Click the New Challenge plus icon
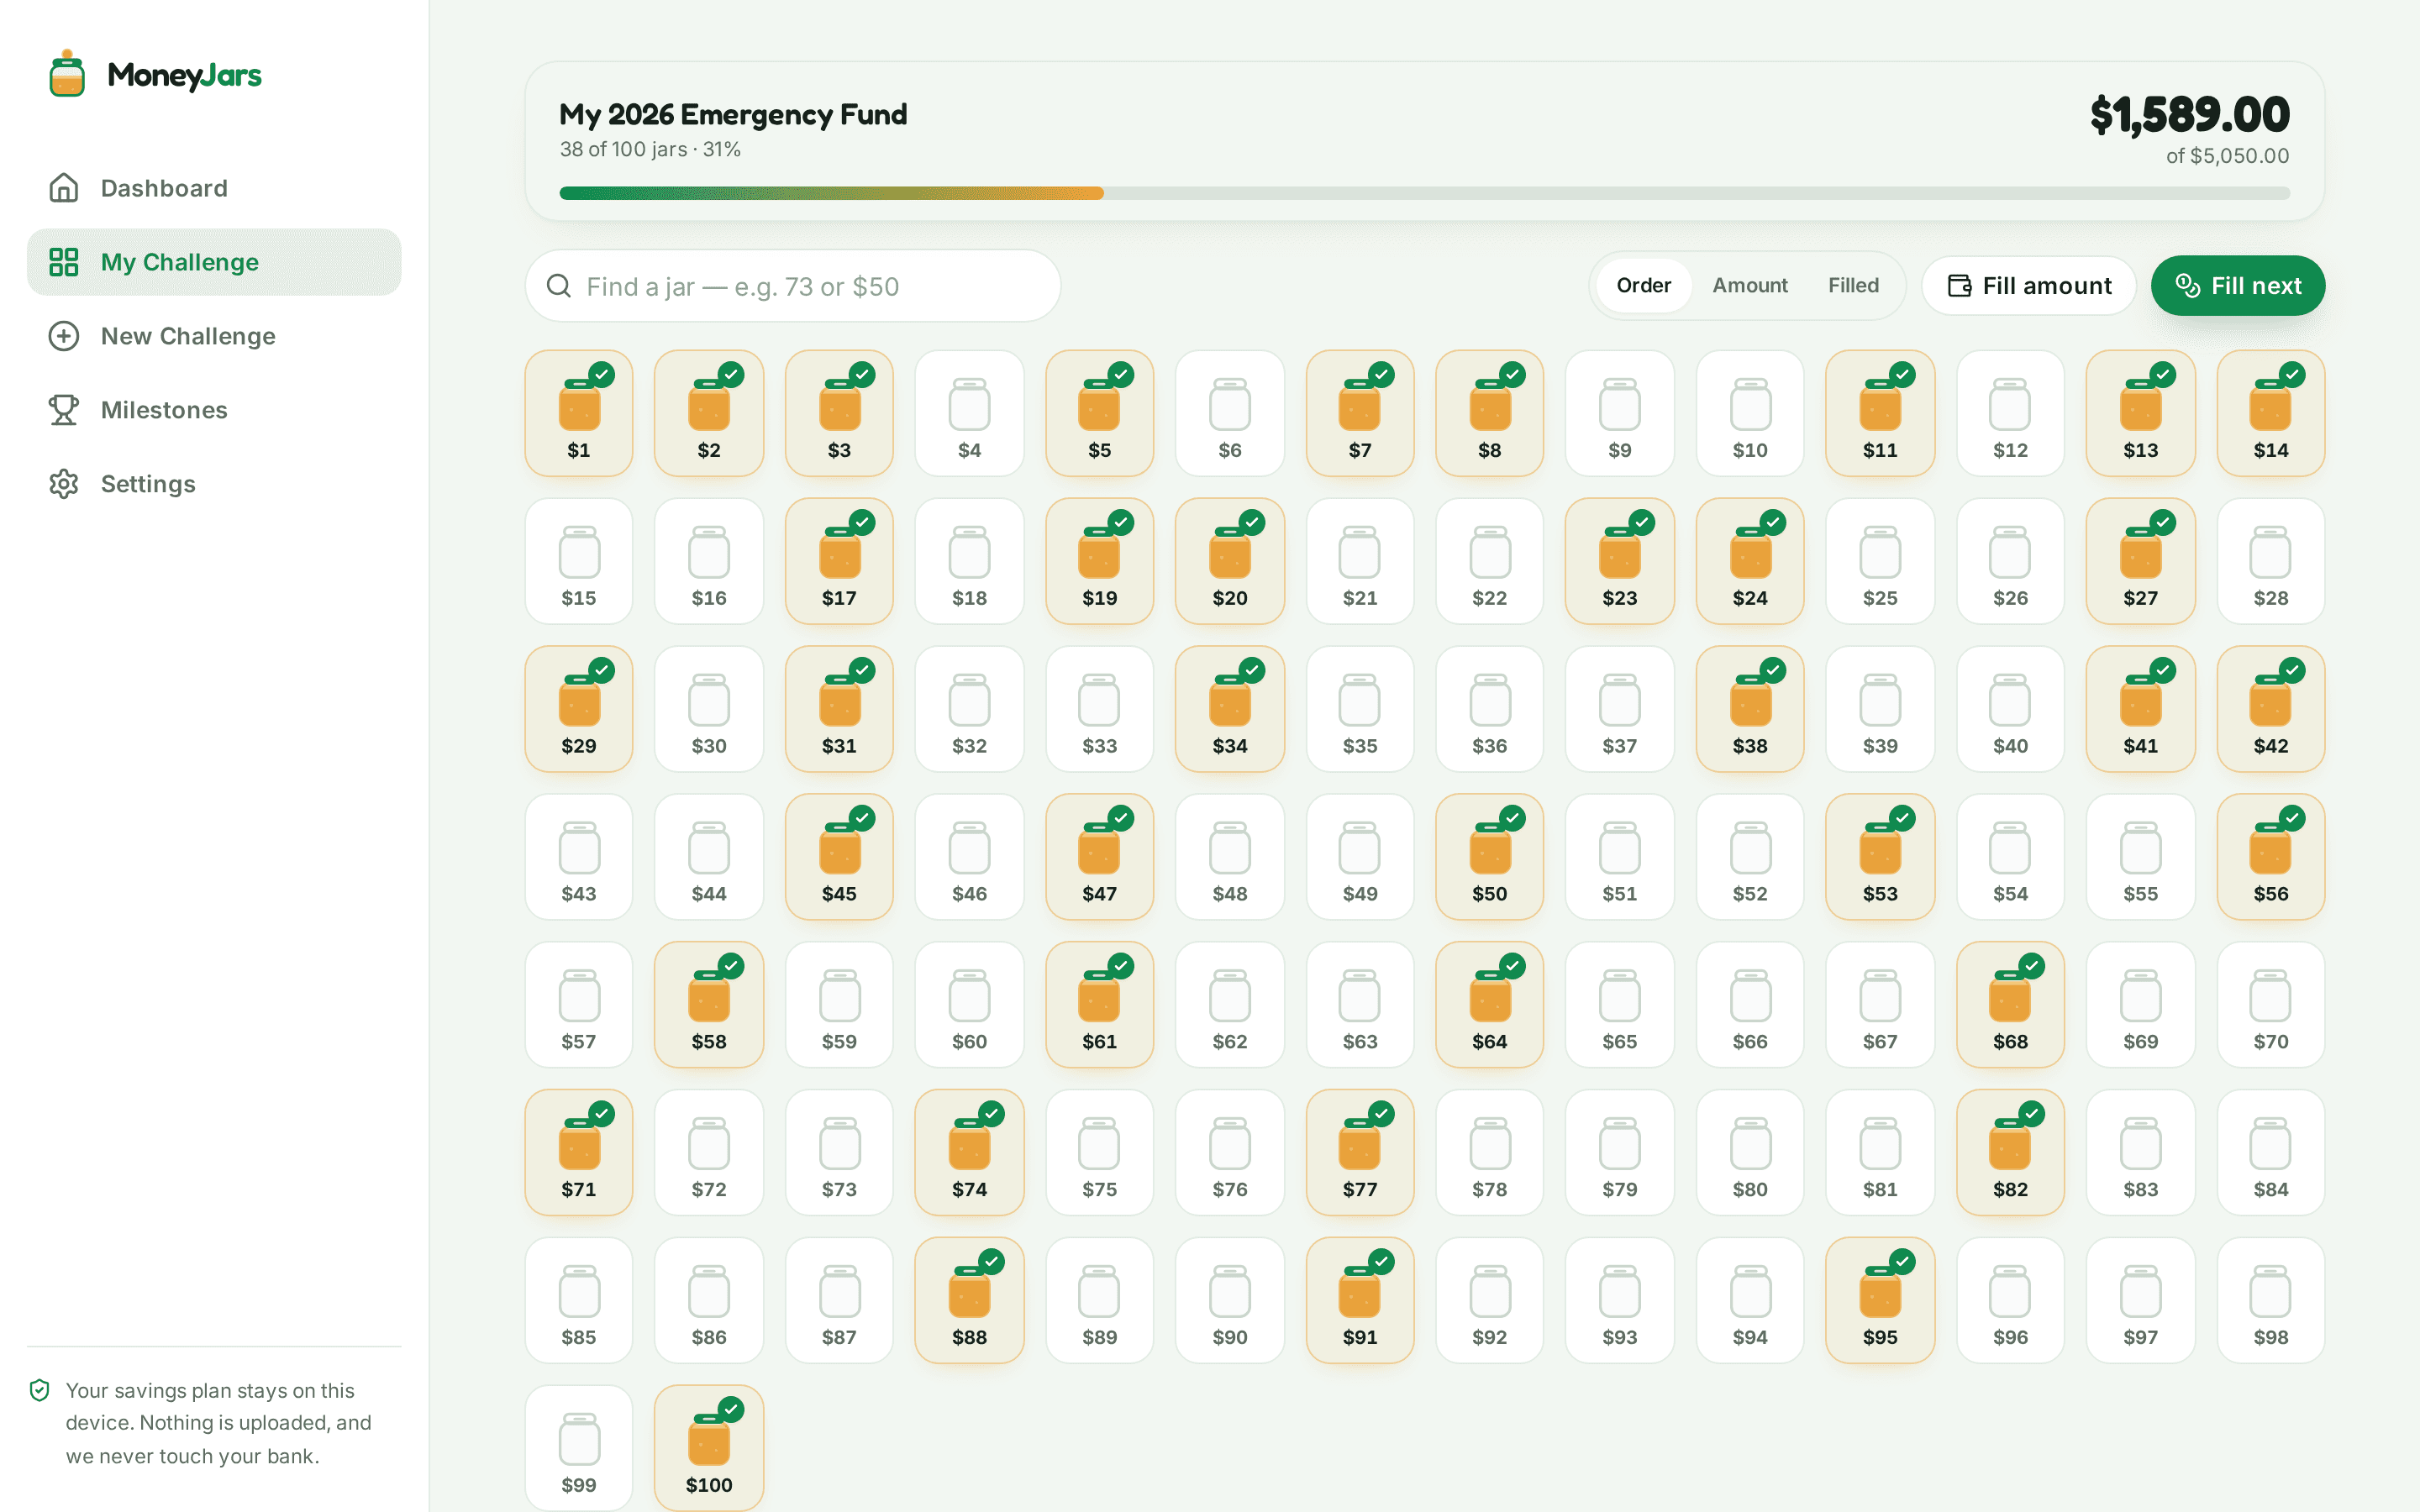 [64, 336]
